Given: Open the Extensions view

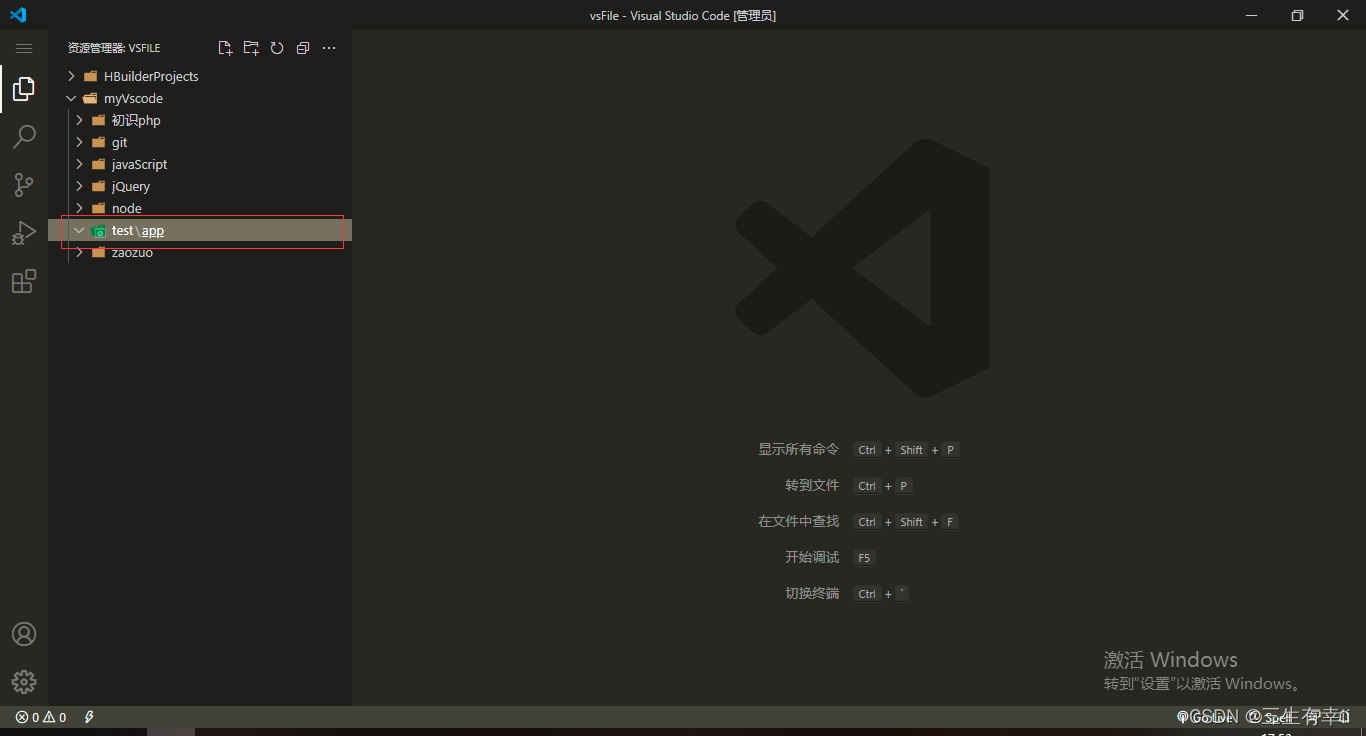Looking at the screenshot, I should coord(24,282).
